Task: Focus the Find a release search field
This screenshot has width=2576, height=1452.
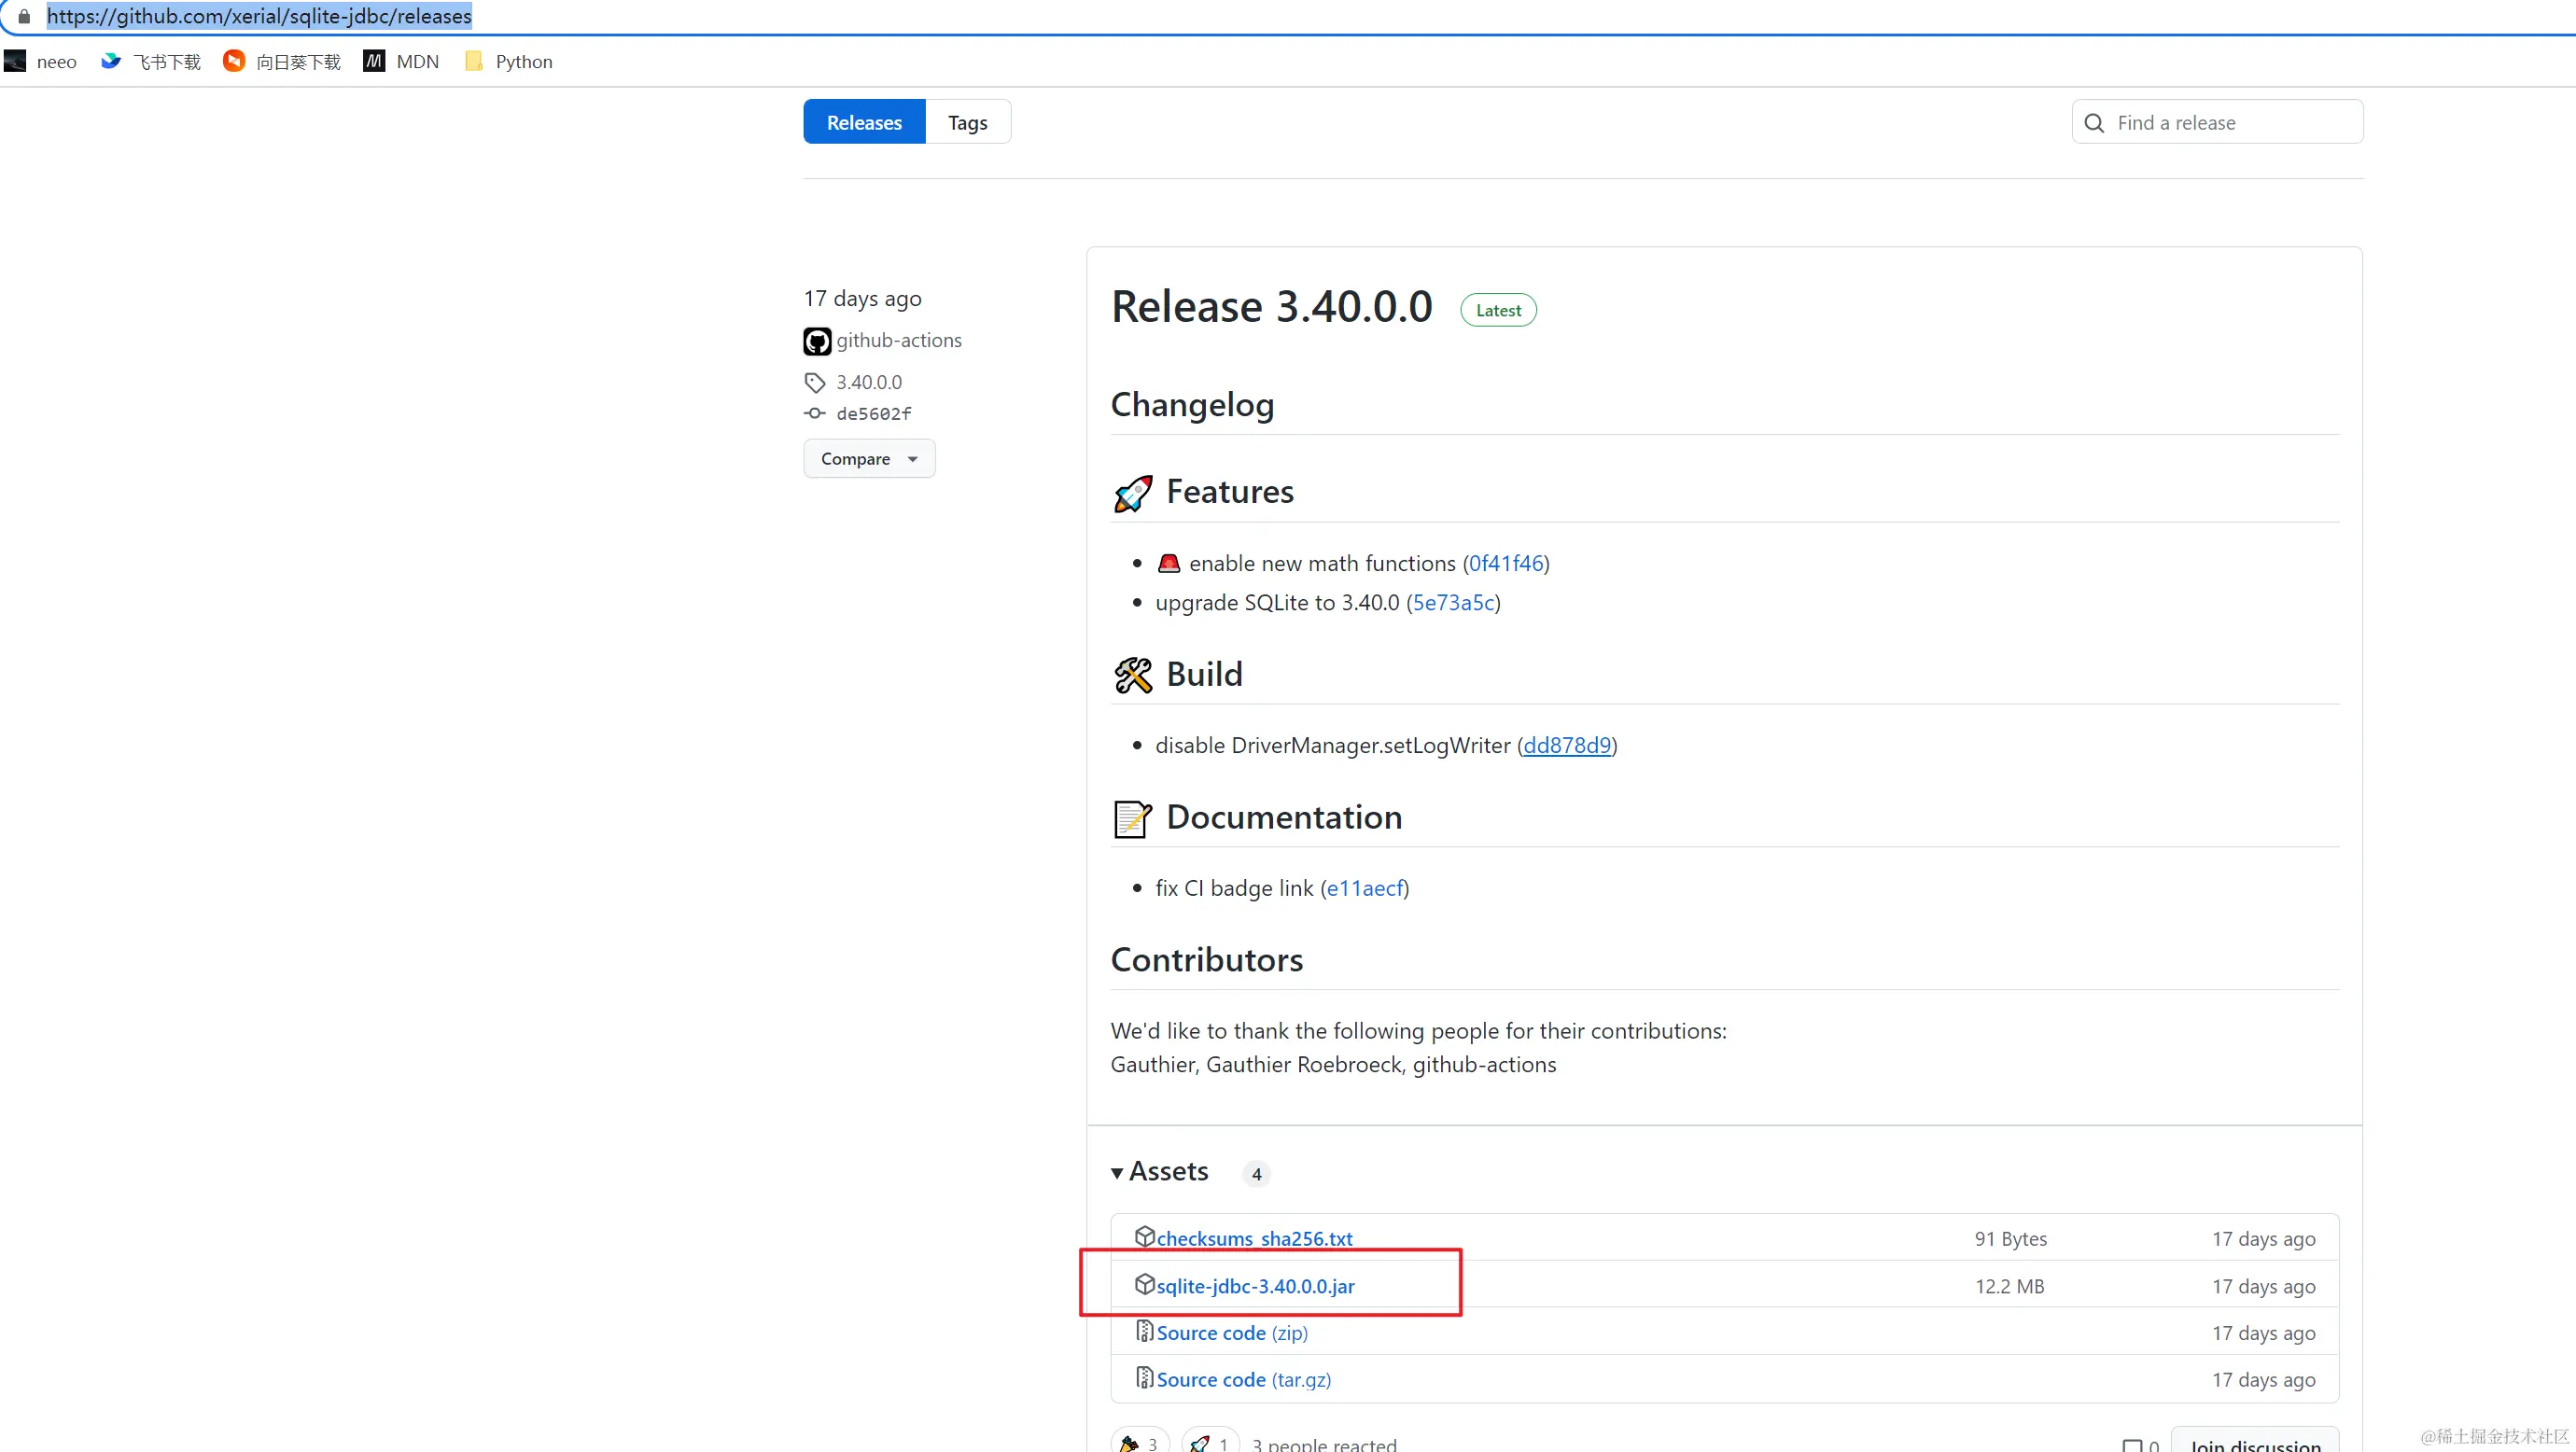Action: tap(2217, 122)
